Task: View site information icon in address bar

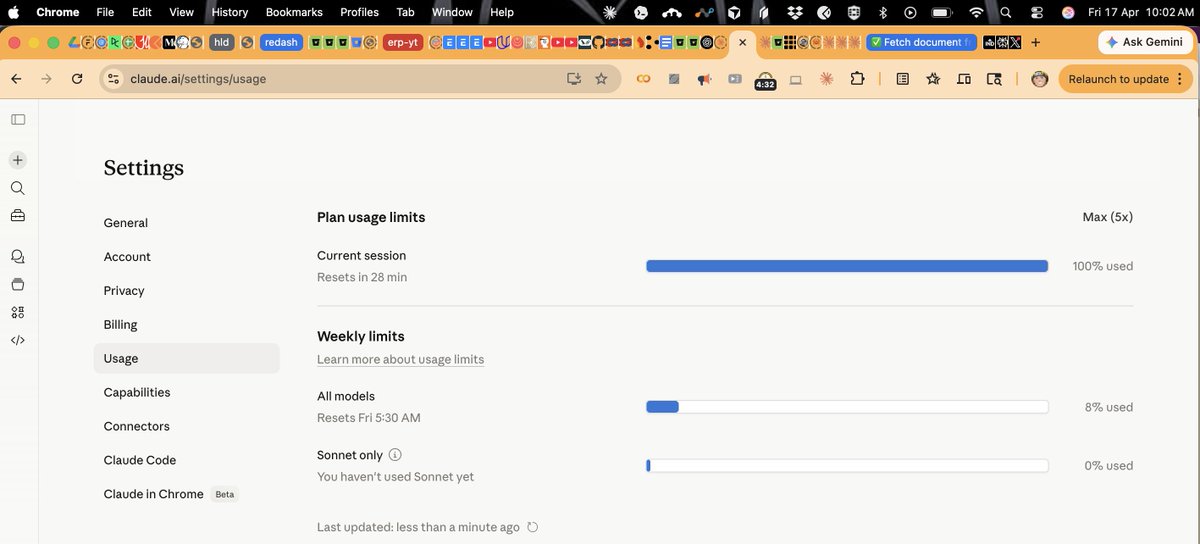Action: coord(113,79)
